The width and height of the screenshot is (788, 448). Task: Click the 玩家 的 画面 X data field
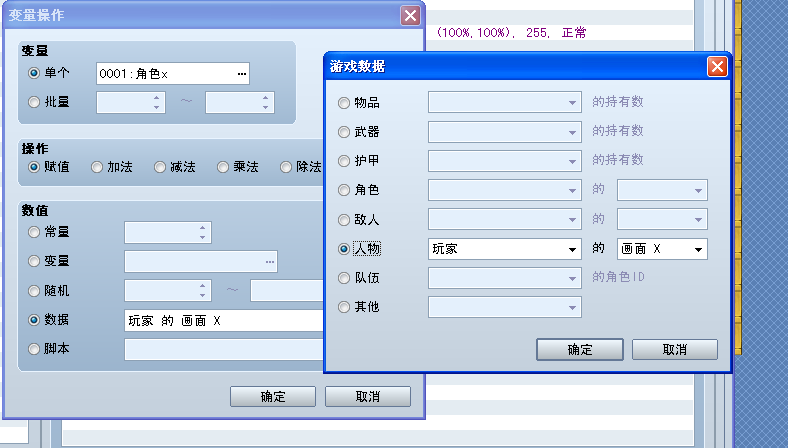click(x=224, y=320)
